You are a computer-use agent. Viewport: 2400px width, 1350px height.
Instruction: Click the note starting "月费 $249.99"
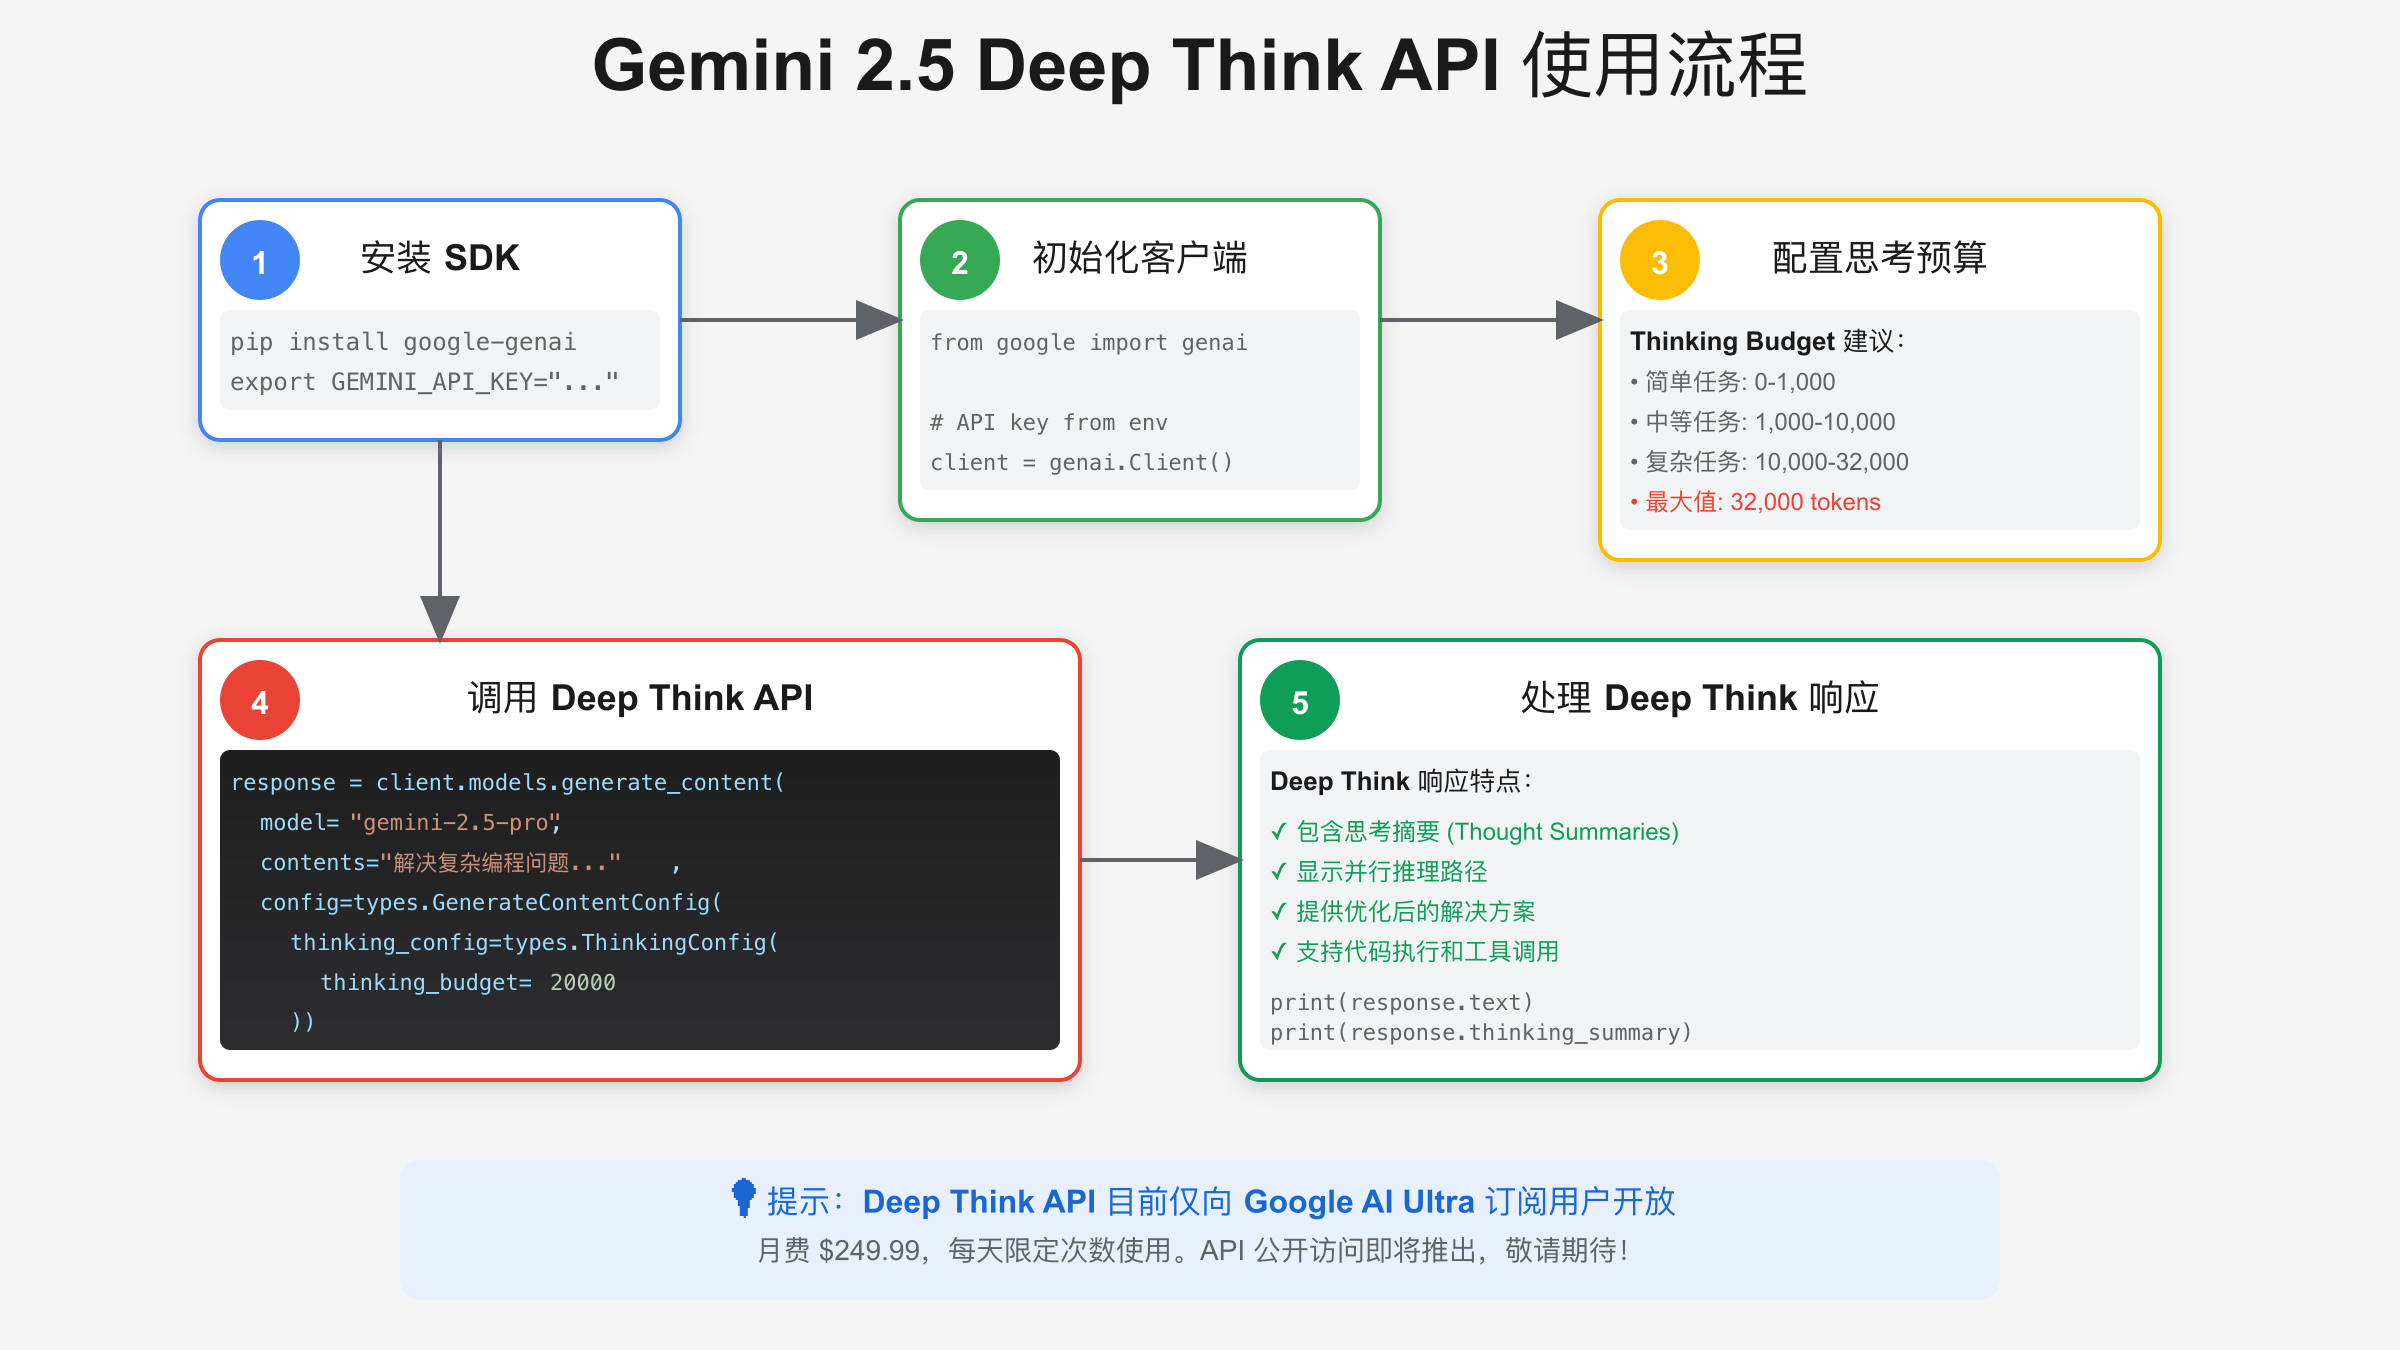[1194, 1250]
